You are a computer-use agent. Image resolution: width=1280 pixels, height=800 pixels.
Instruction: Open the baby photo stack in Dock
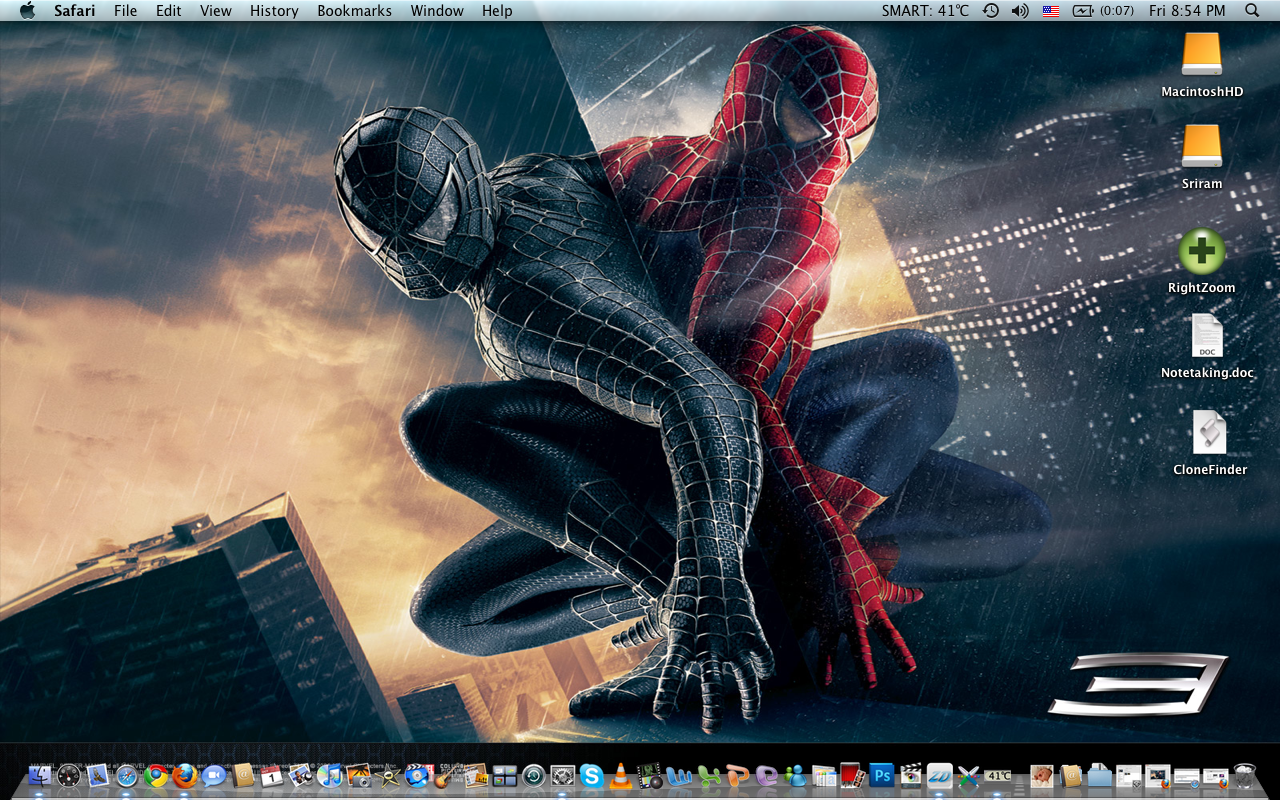coord(1042,775)
